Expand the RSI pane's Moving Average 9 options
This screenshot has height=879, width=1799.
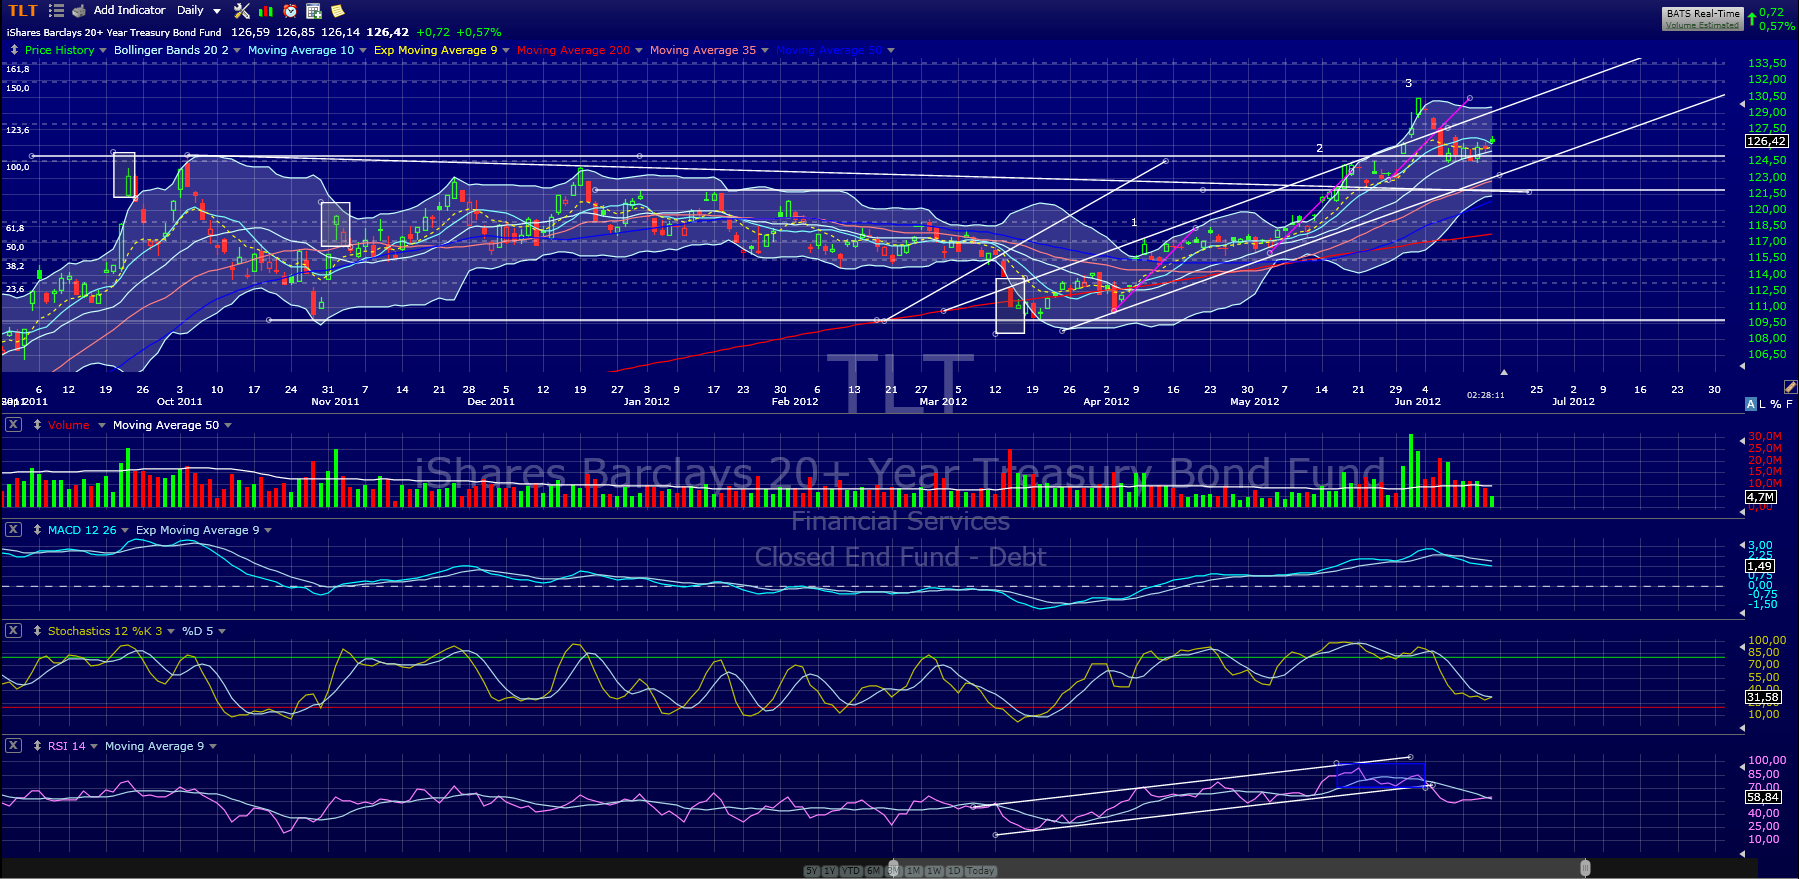coord(213,746)
